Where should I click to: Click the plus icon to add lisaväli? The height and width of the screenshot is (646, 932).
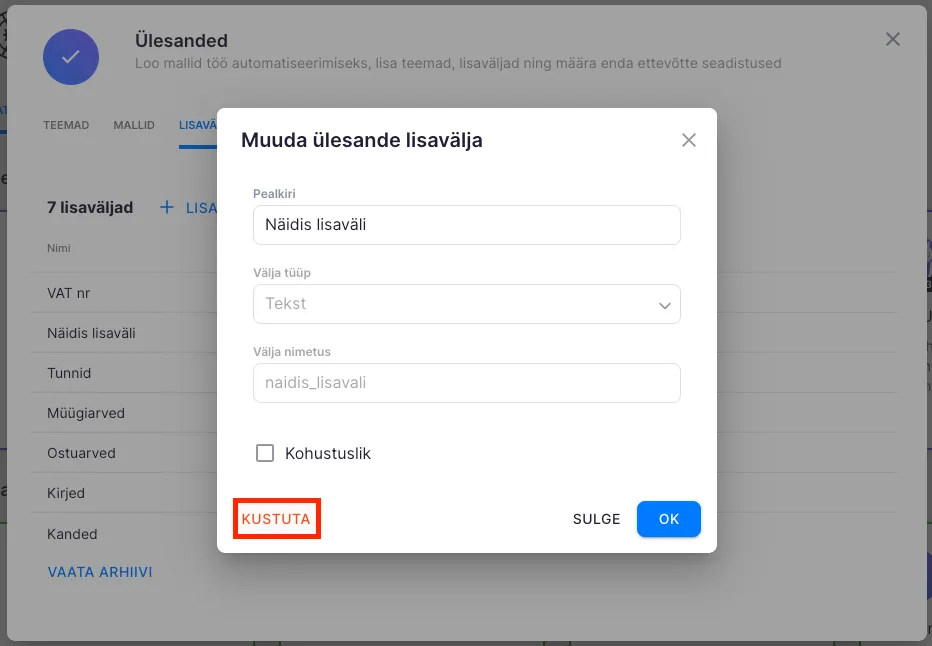tap(167, 207)
